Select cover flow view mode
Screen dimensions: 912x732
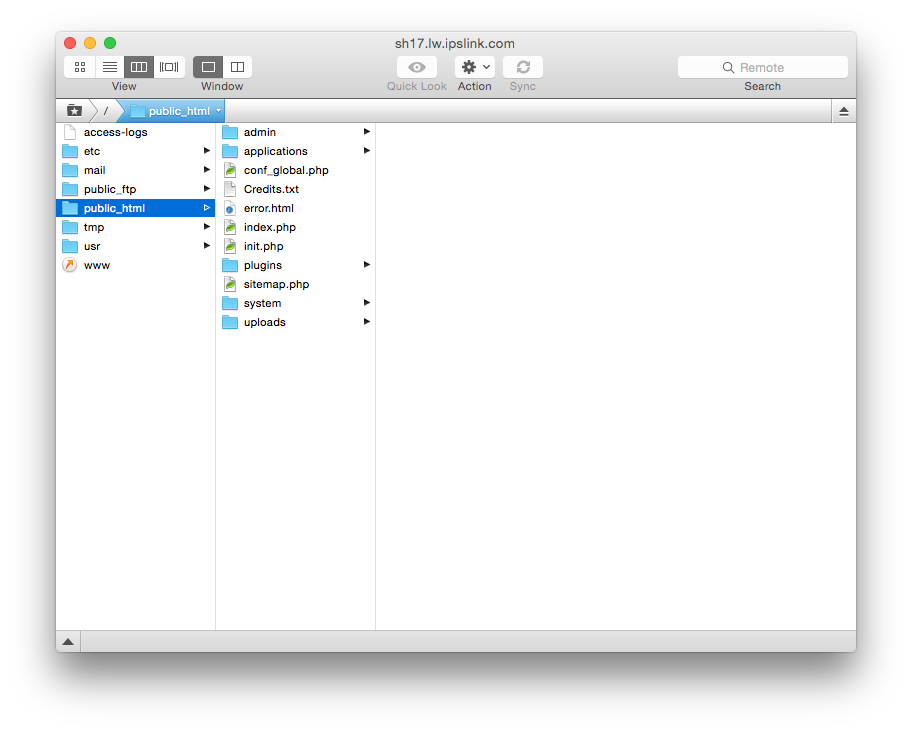(x=170, y=67)
